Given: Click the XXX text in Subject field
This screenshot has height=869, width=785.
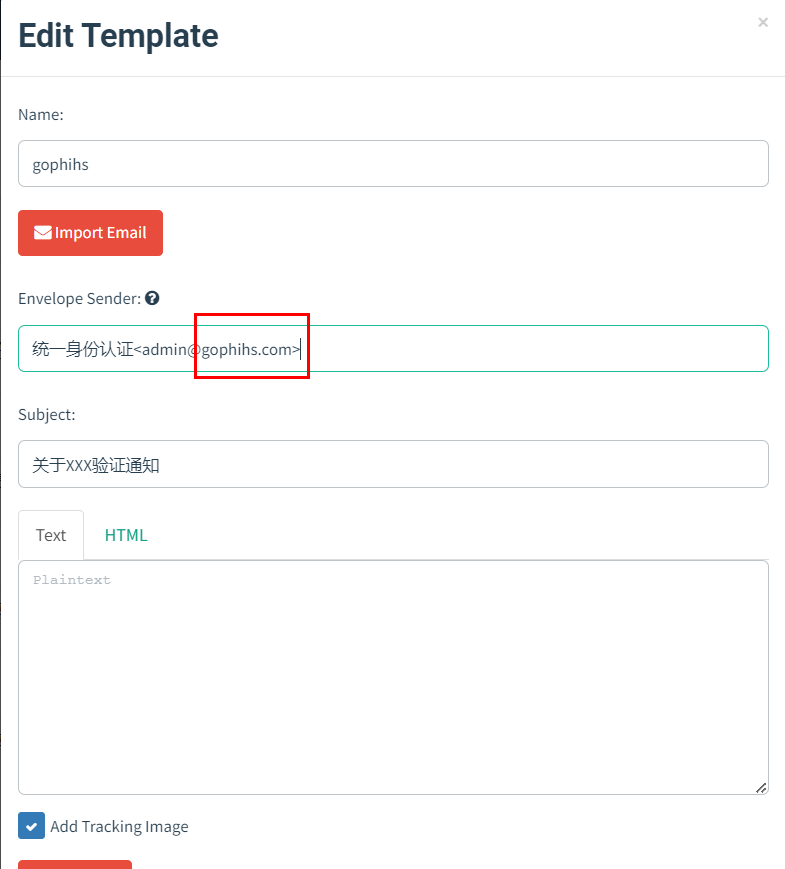Looking at the screenshot, I should pos(79,465).
